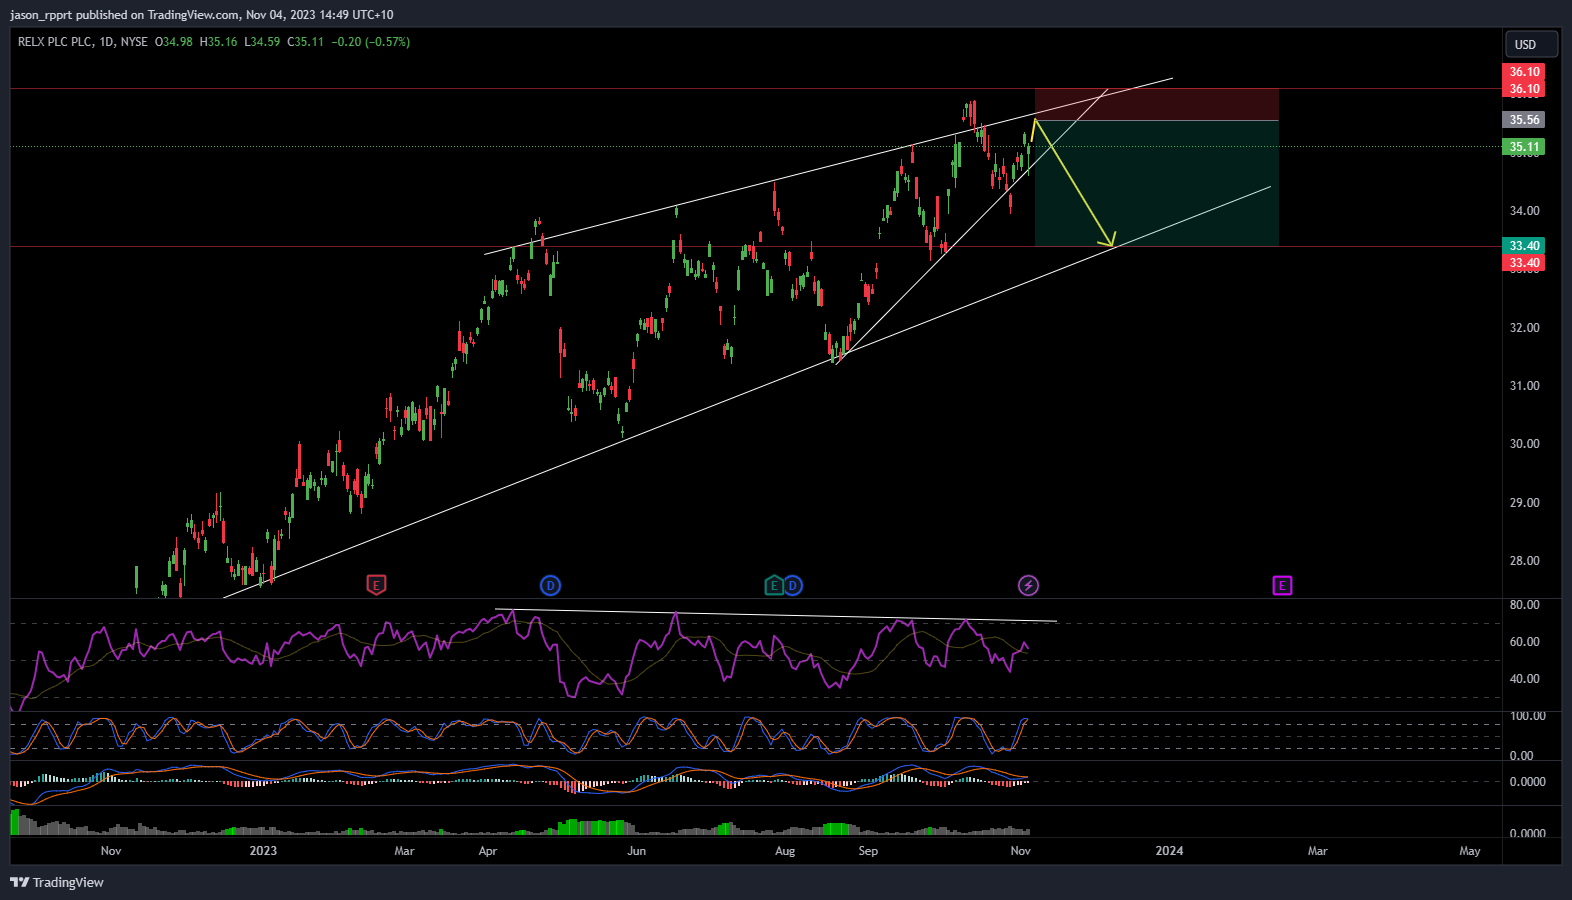
Task: Open the purple upcoming earnings E marker
Action: (x=1282, y=585)
